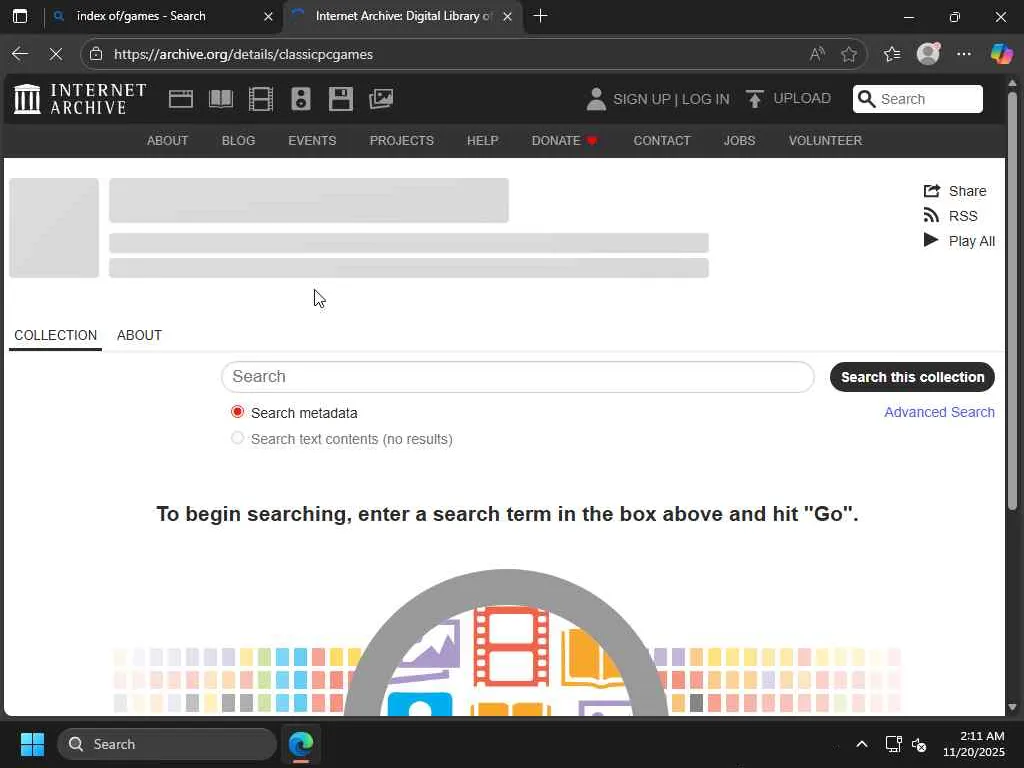The image size is (1024, 768).
Task: Switch to the Internet Archive browser tab
Action: click(x=403, y=16)
